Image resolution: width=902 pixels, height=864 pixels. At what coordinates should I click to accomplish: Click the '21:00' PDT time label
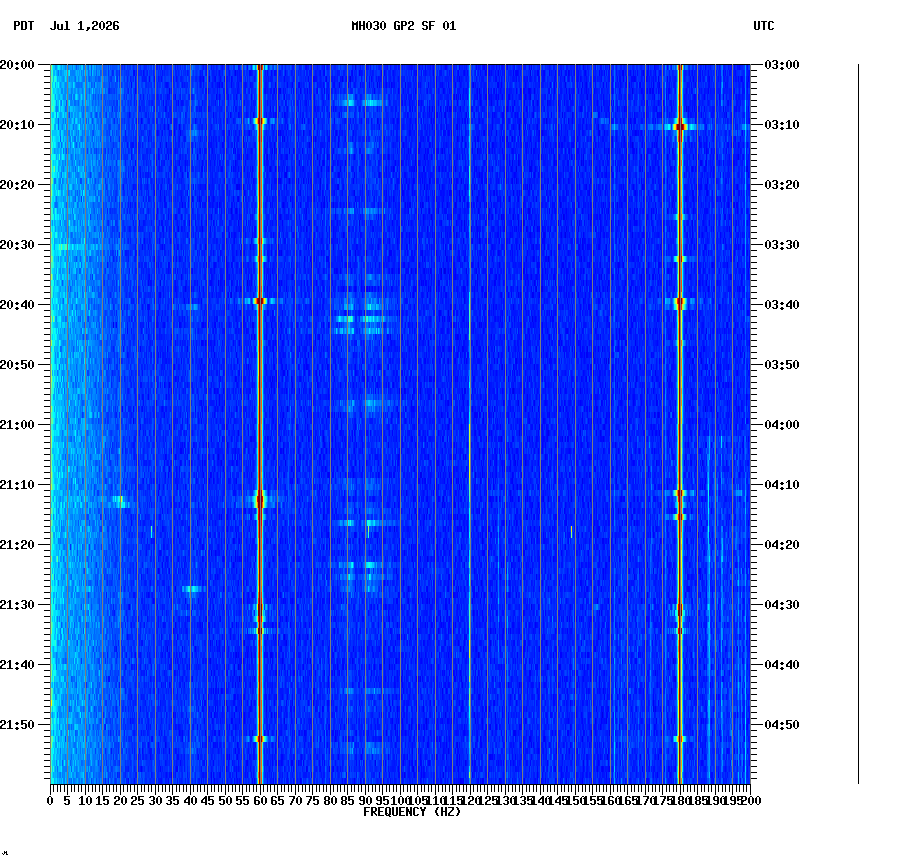pyautogui.click(x=17, y=425)
